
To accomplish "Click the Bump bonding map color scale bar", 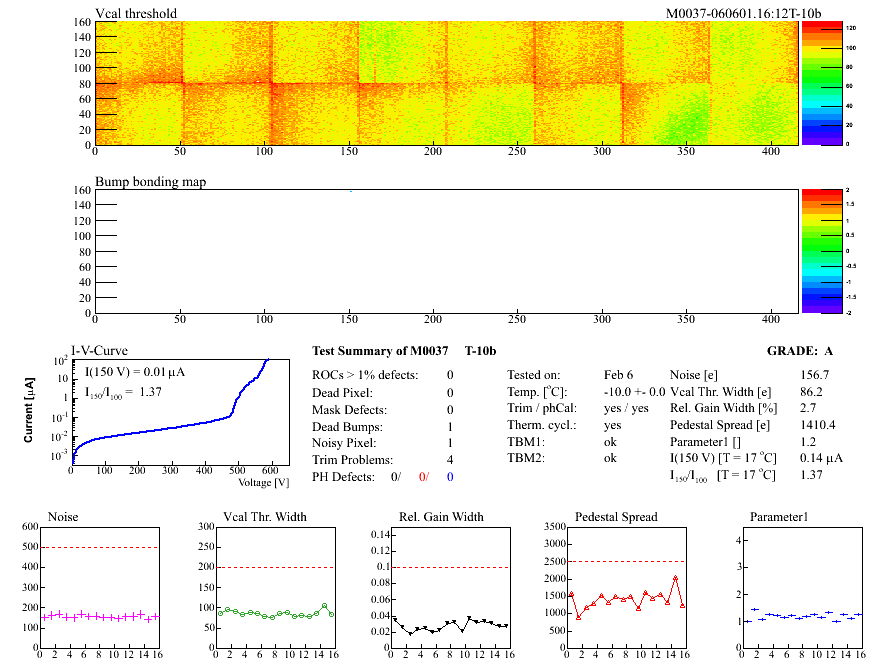I will (x=820, y=250).
